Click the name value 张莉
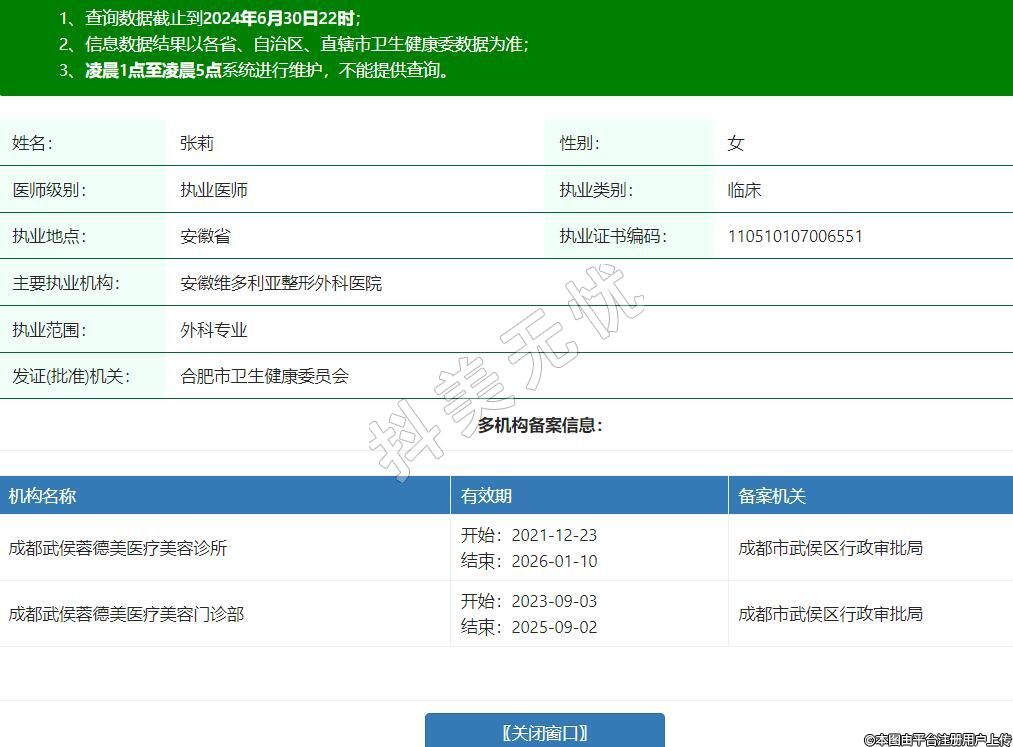The image size is (1013, 747). click(x=197, y=143)
